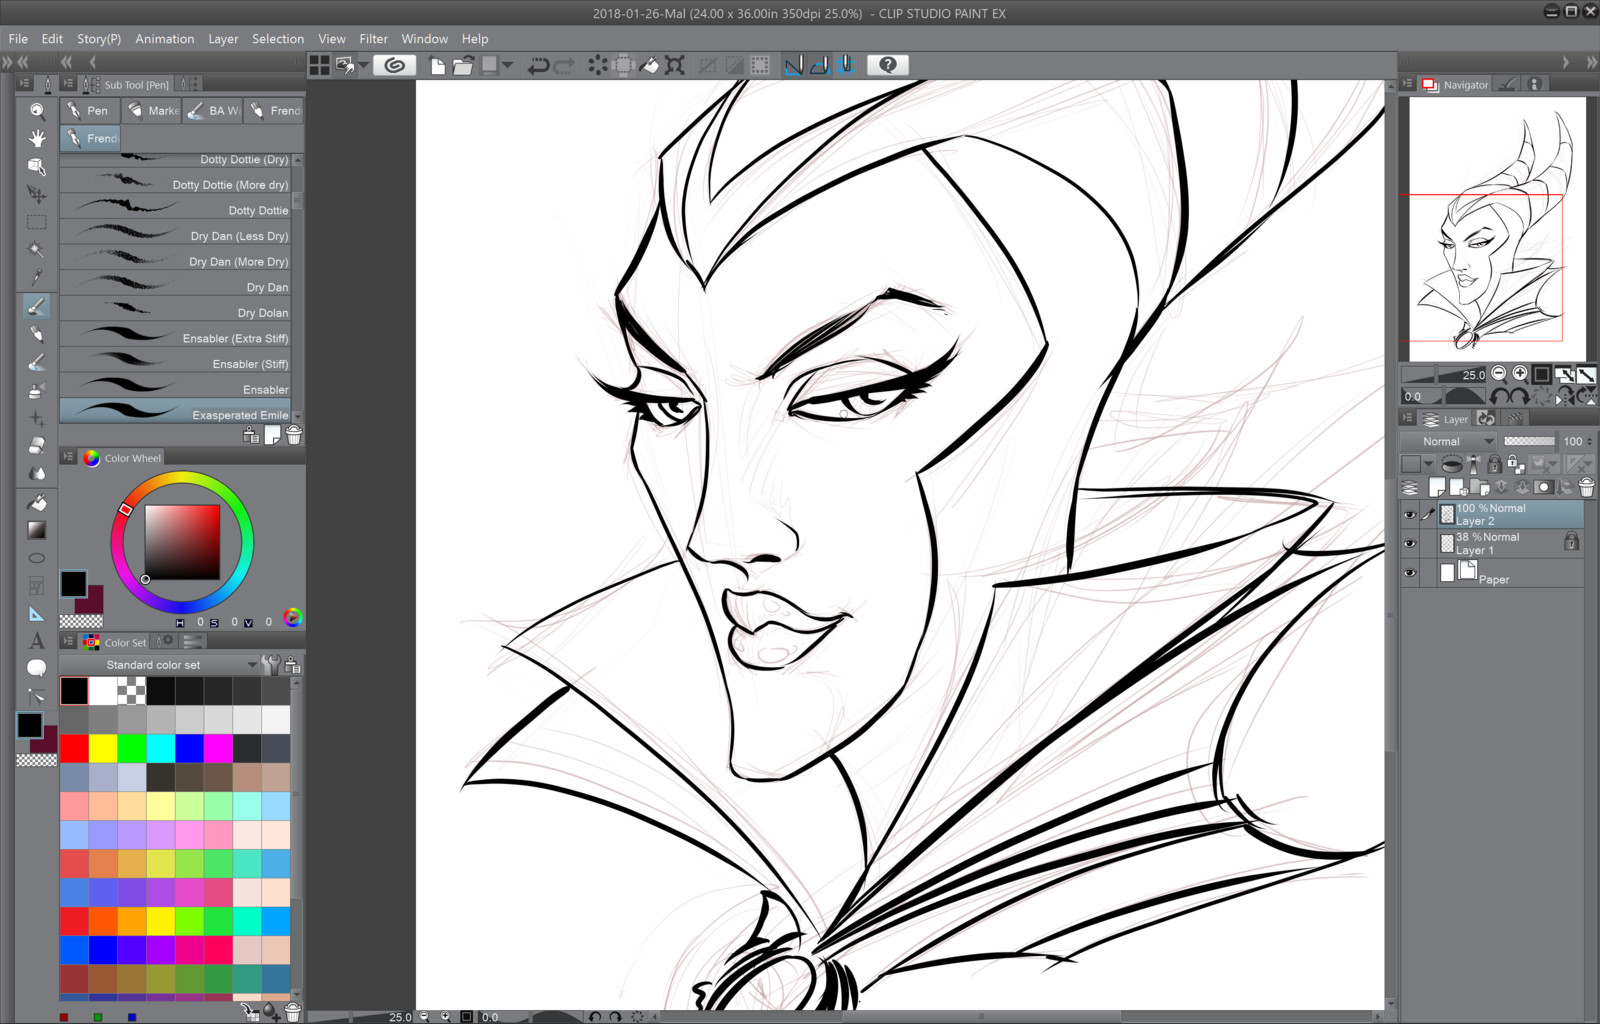Viewport: 1600px width, 1024px height.
Task: Select the Eyedropper tool
Action: (37, 278)
